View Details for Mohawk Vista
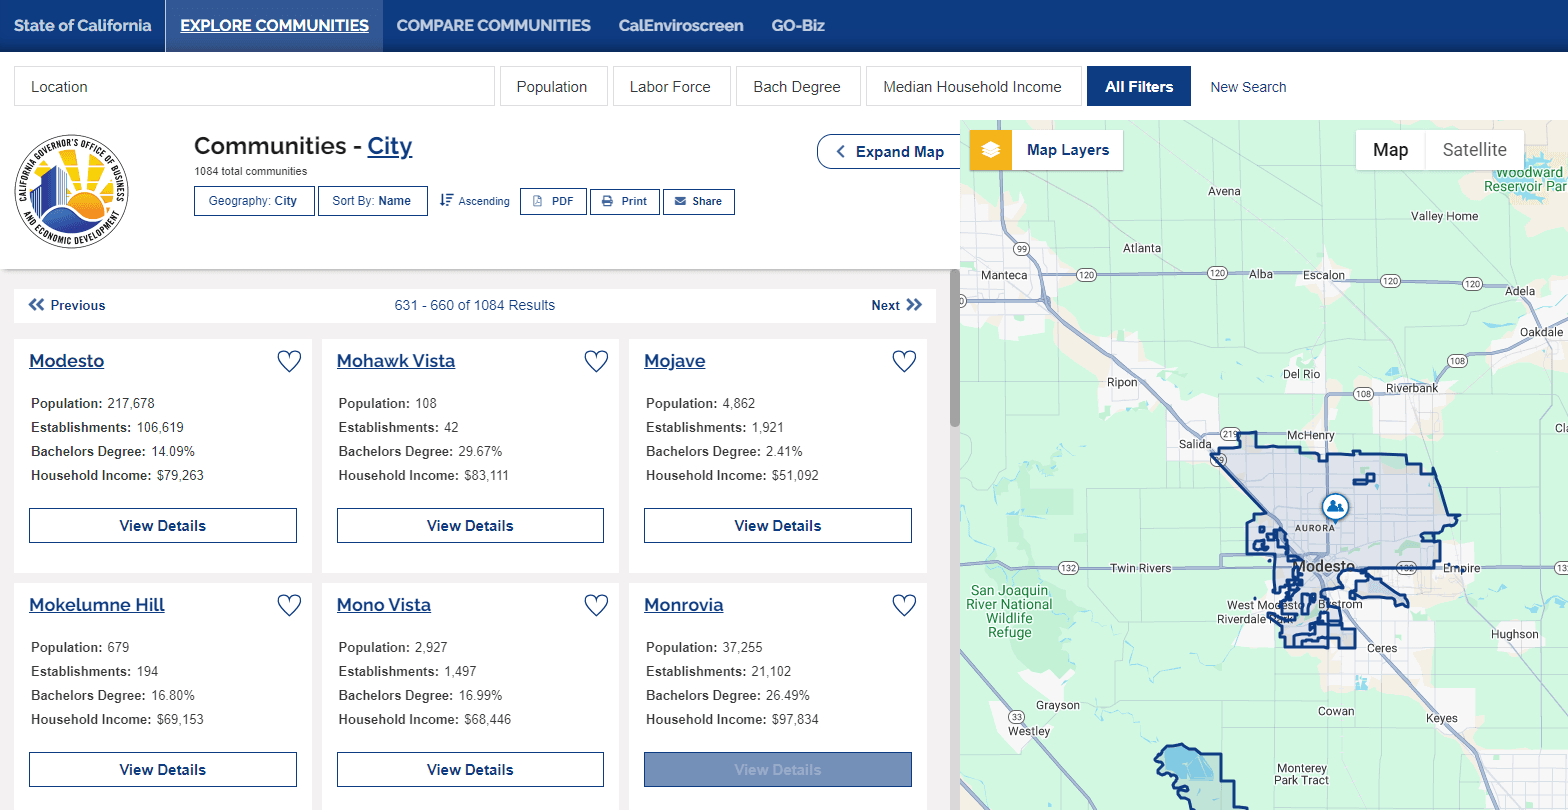 pos(470,526)
